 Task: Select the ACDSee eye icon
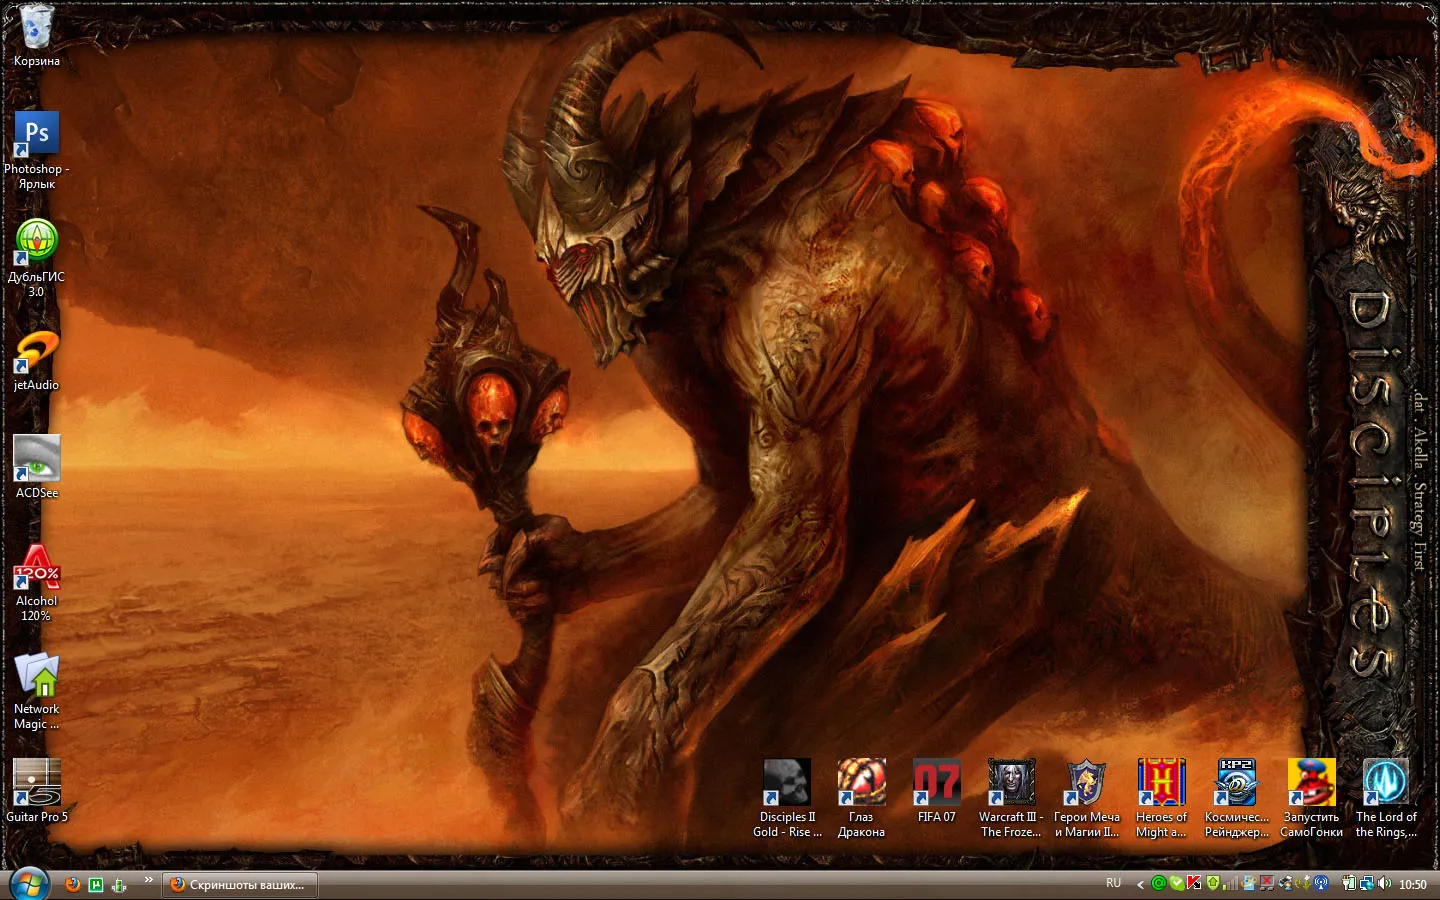coord(37,458)
